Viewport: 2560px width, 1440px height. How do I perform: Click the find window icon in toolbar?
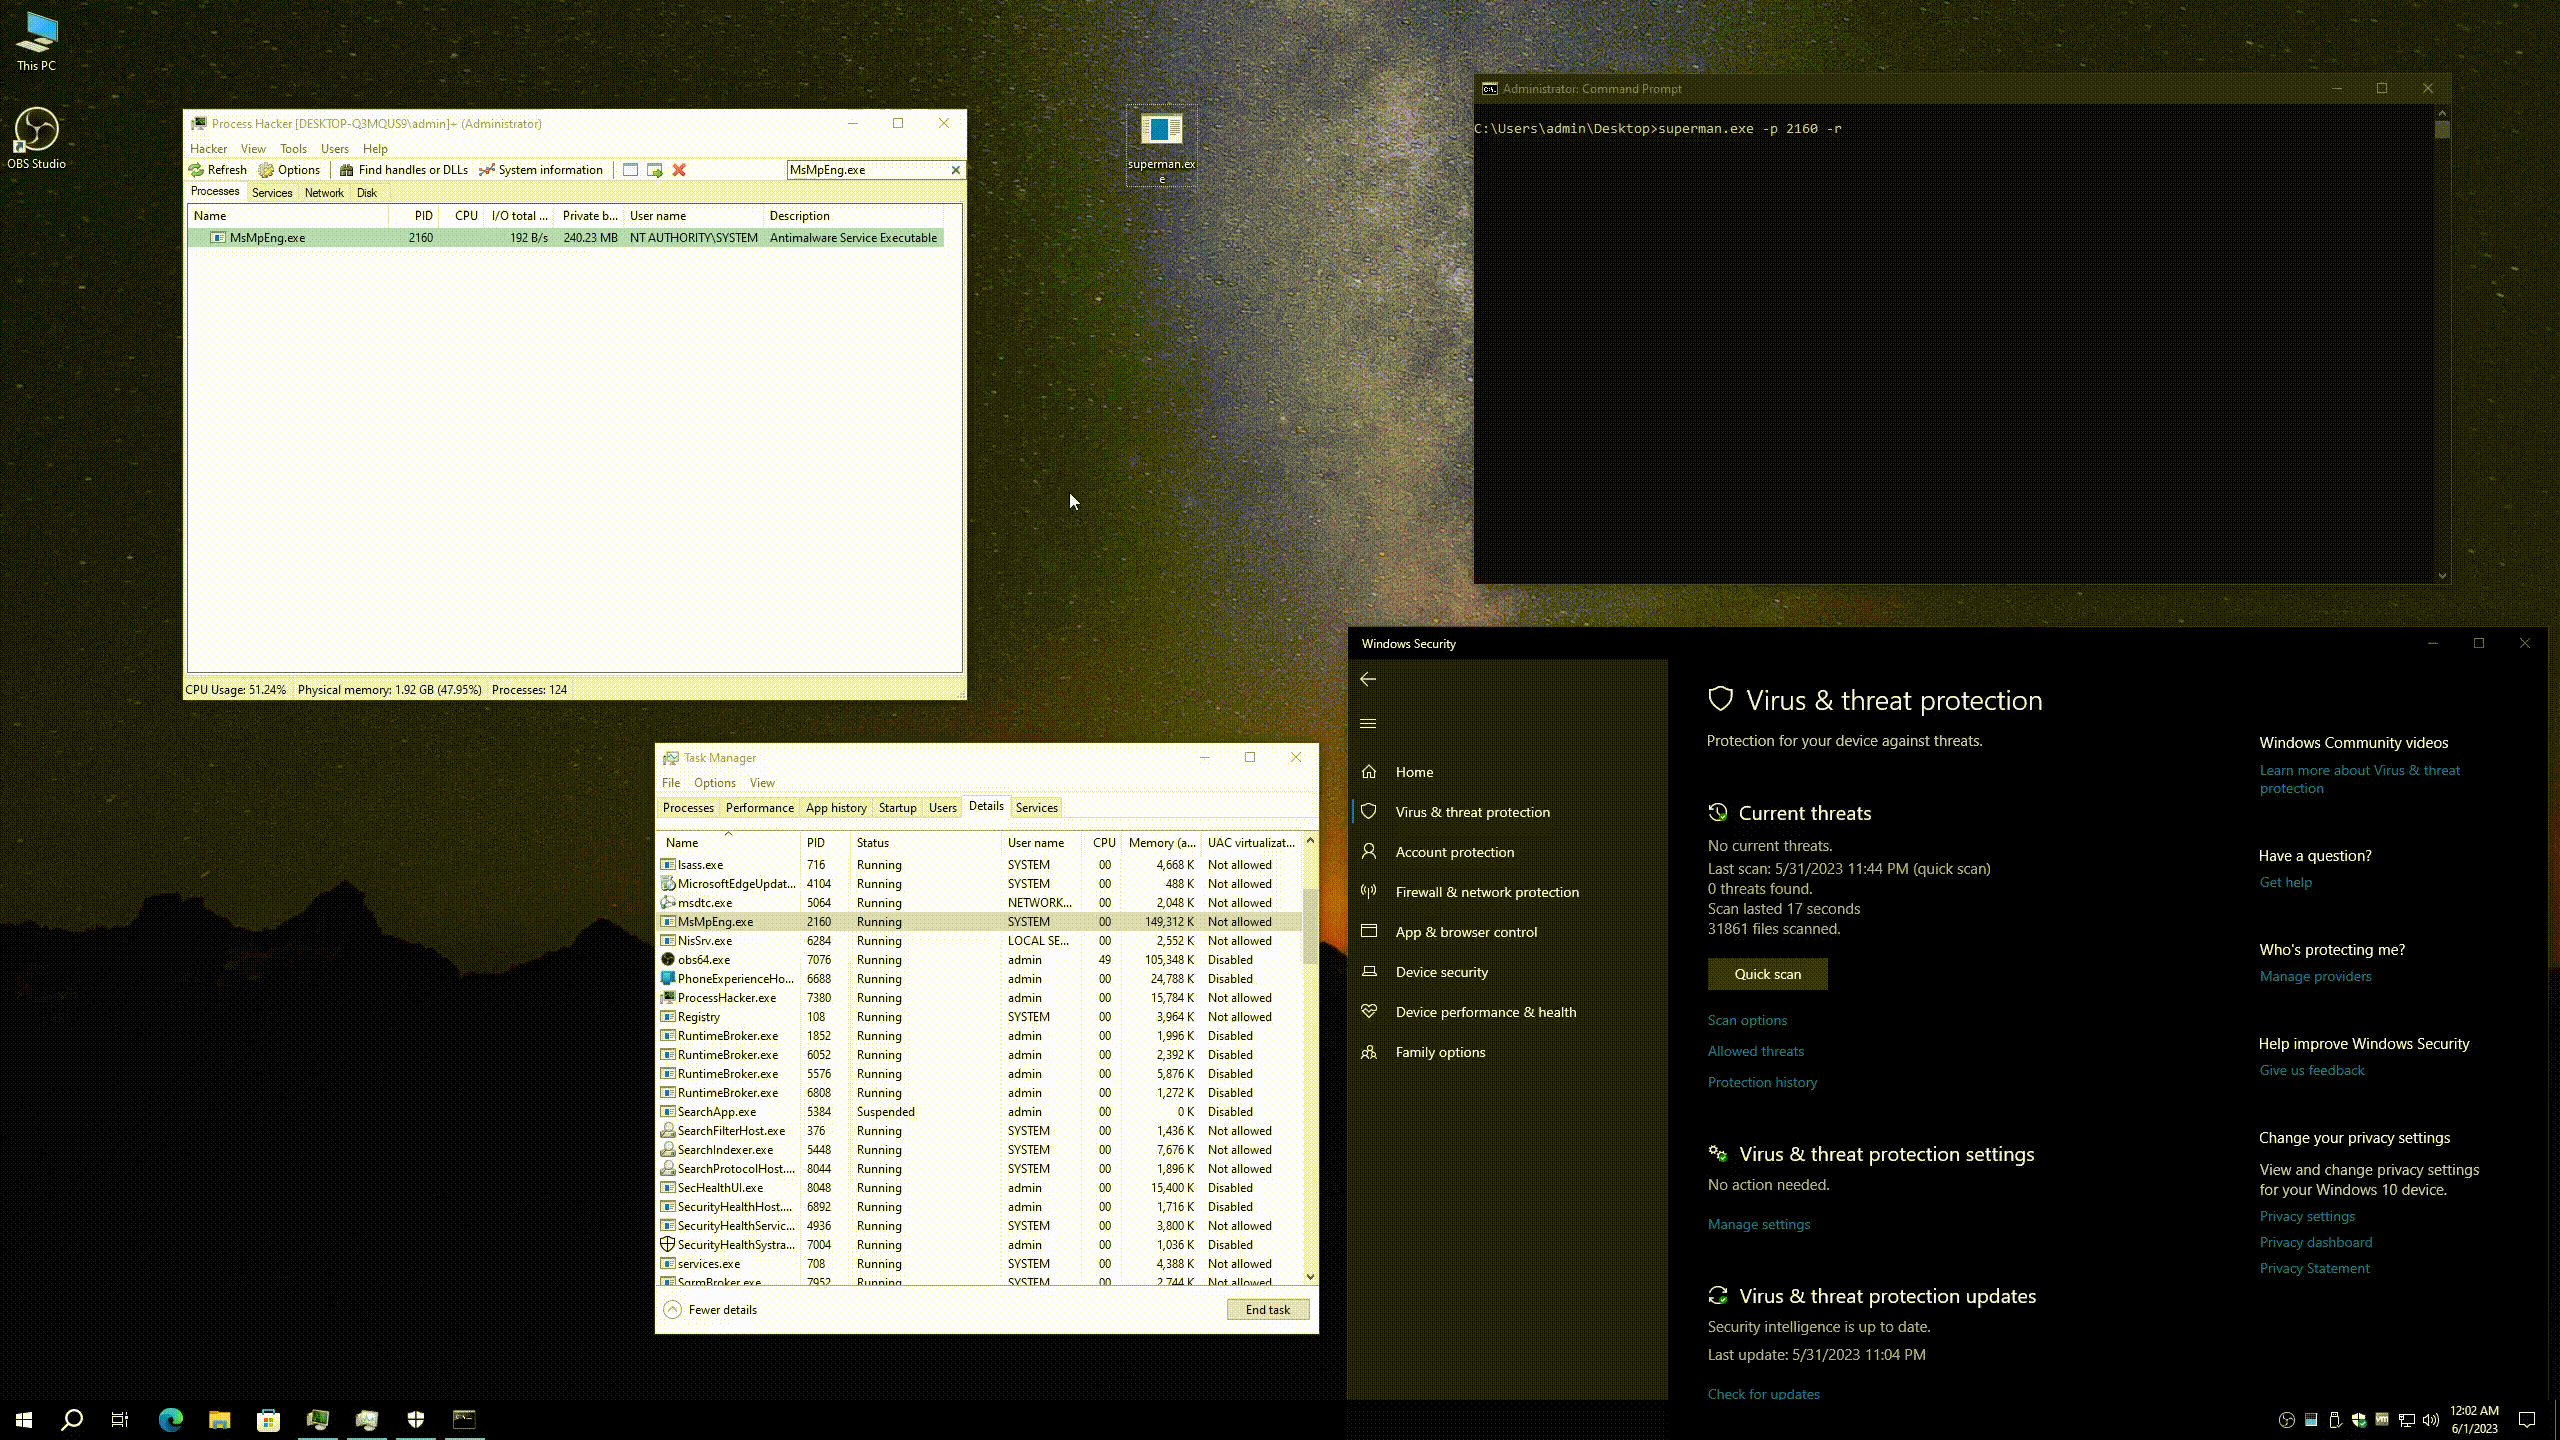(630, 170)
